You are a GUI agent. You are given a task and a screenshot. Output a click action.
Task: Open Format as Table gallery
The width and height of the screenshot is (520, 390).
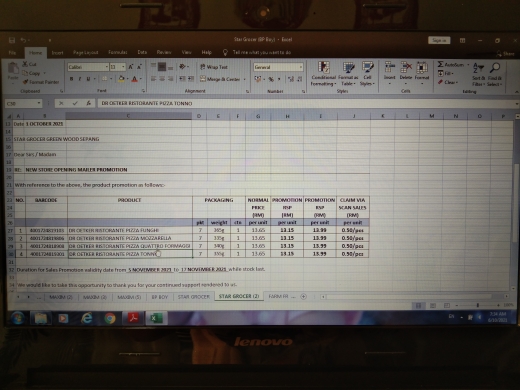[348, 74]
